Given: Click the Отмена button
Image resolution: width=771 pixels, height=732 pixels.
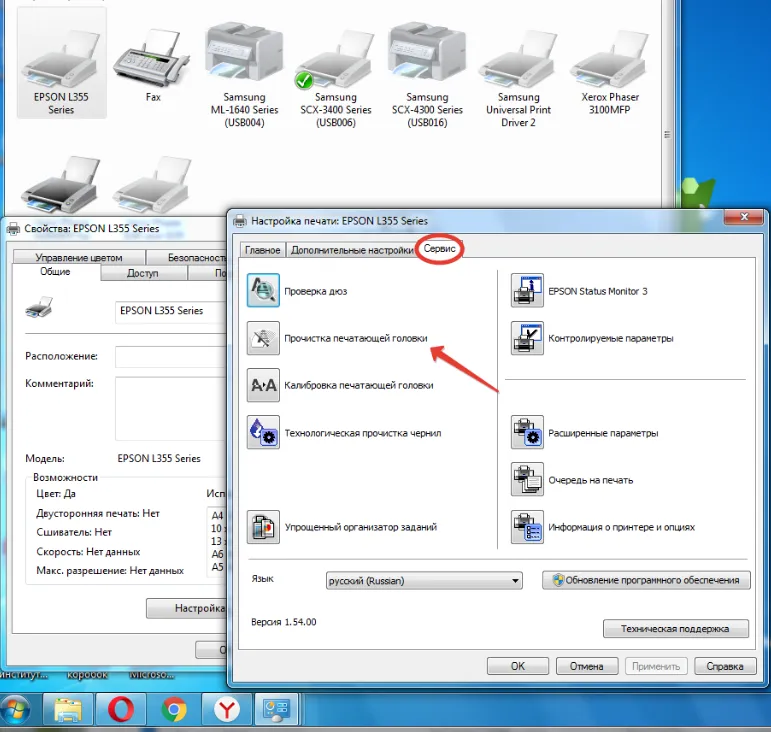Looking at the screenshot, I should tap(586, 666).
